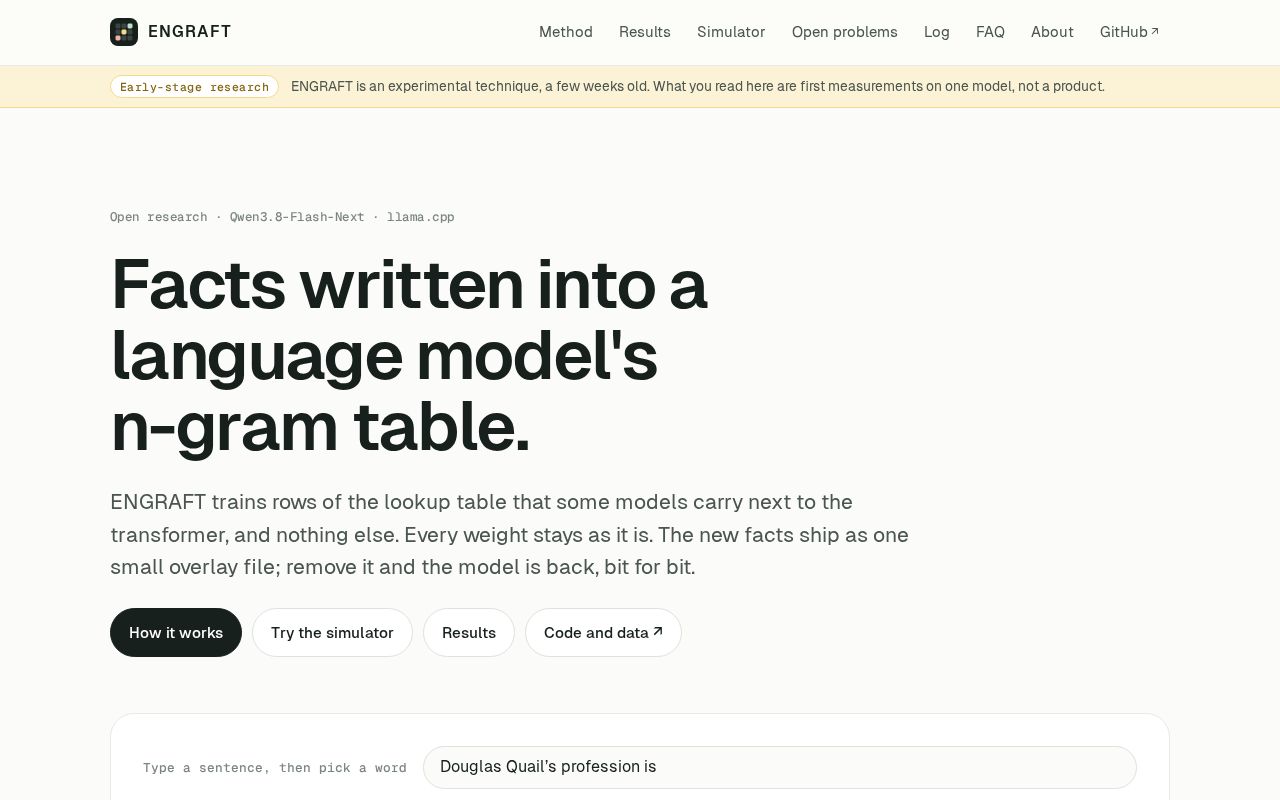Click the ENGRAFT logo icon

point(124,32)
